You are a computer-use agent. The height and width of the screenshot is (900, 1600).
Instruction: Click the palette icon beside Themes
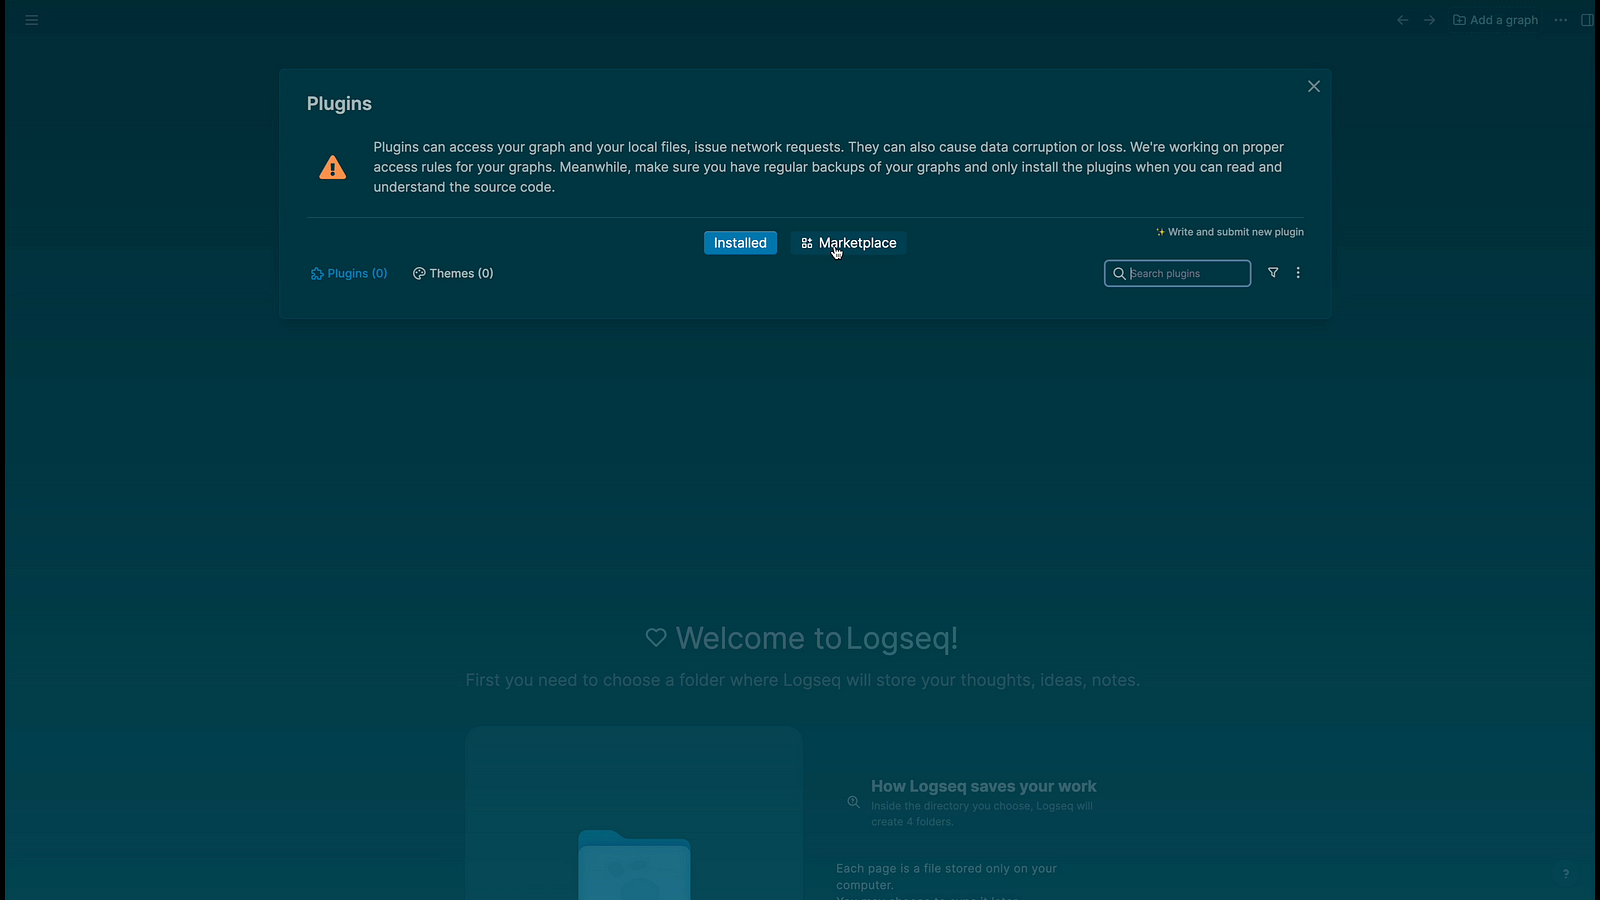click(419, 273)
